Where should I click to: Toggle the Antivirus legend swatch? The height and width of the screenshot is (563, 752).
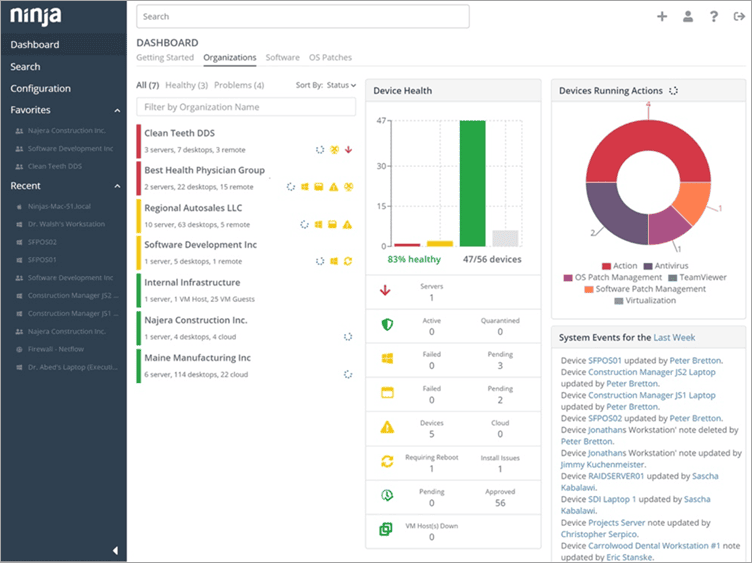coord(648,266)
